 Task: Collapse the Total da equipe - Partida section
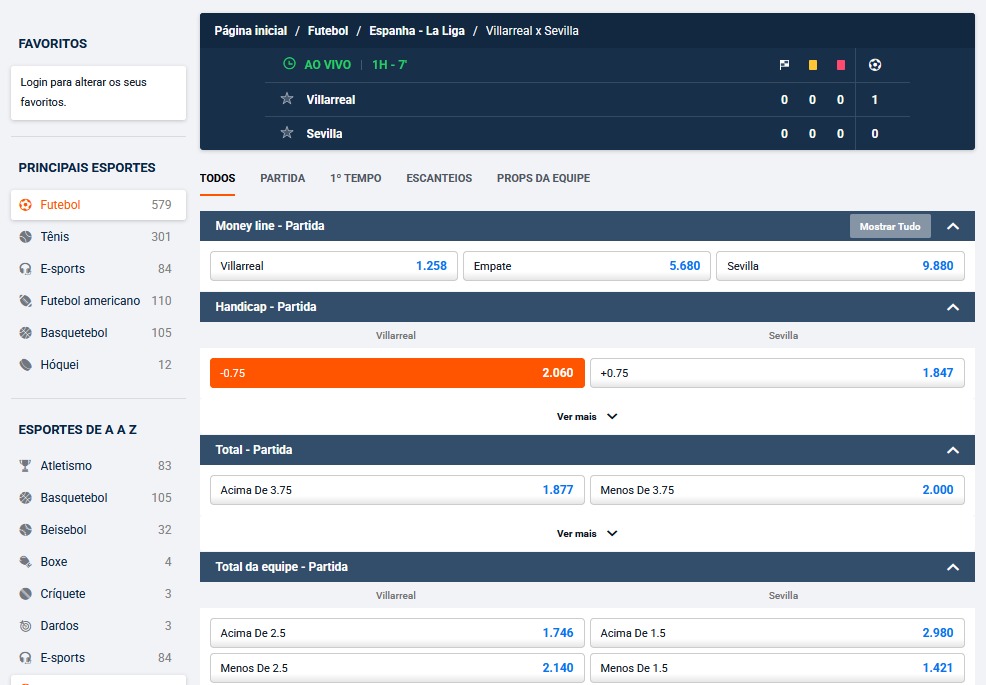[x=953, y=567]
